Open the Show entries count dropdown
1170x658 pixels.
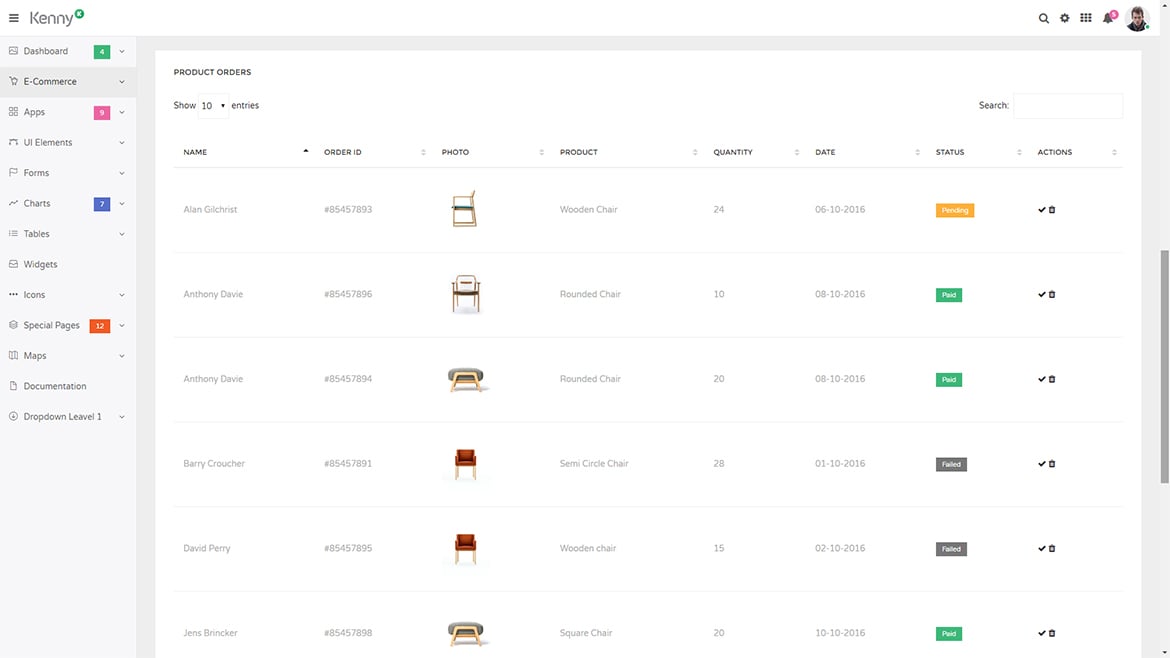tap(213, 106)
